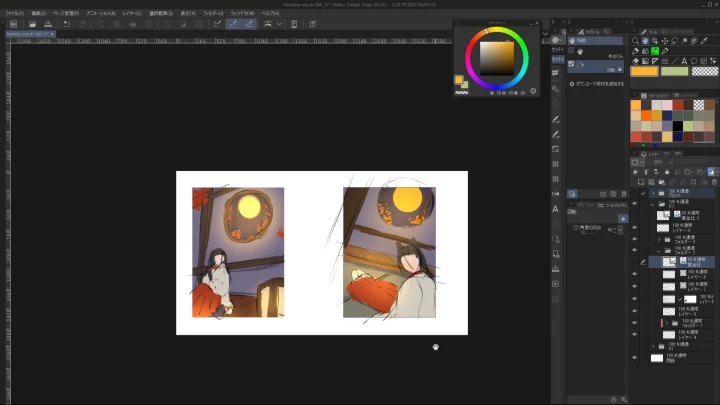This screenshot has width=720, height=405.
Task: Open the Layer menu
Action: tap(132, 13)
